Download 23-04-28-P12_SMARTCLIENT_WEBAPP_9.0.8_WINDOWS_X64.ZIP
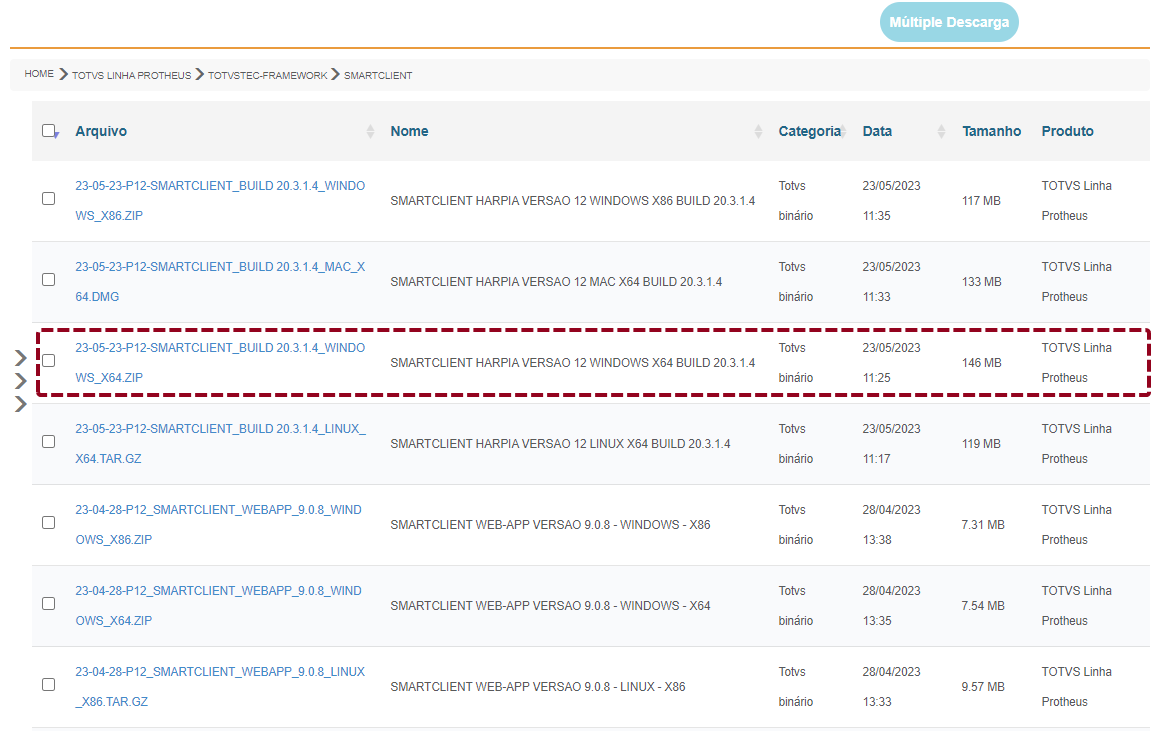This screenshot has width=1172, height=731. tap(218, 605)
